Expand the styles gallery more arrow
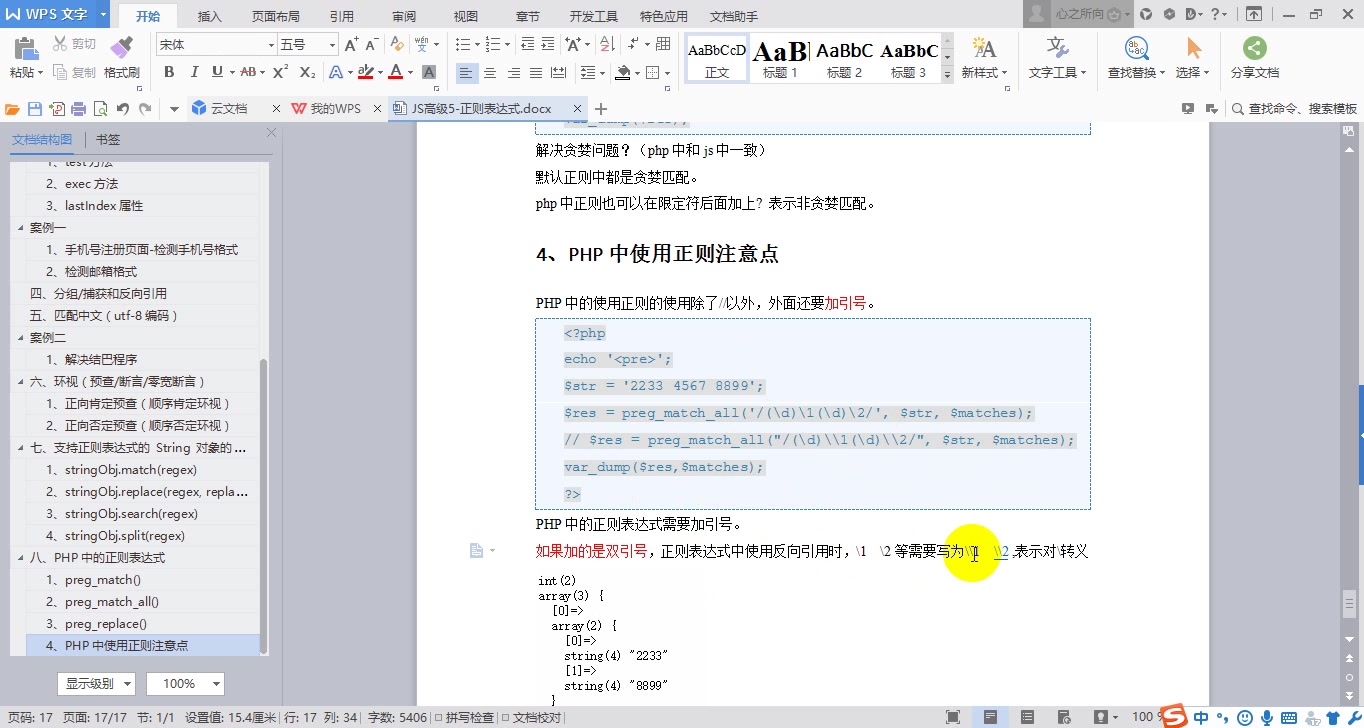Screen dimensions: 1364x728 (x=947, y=74)
